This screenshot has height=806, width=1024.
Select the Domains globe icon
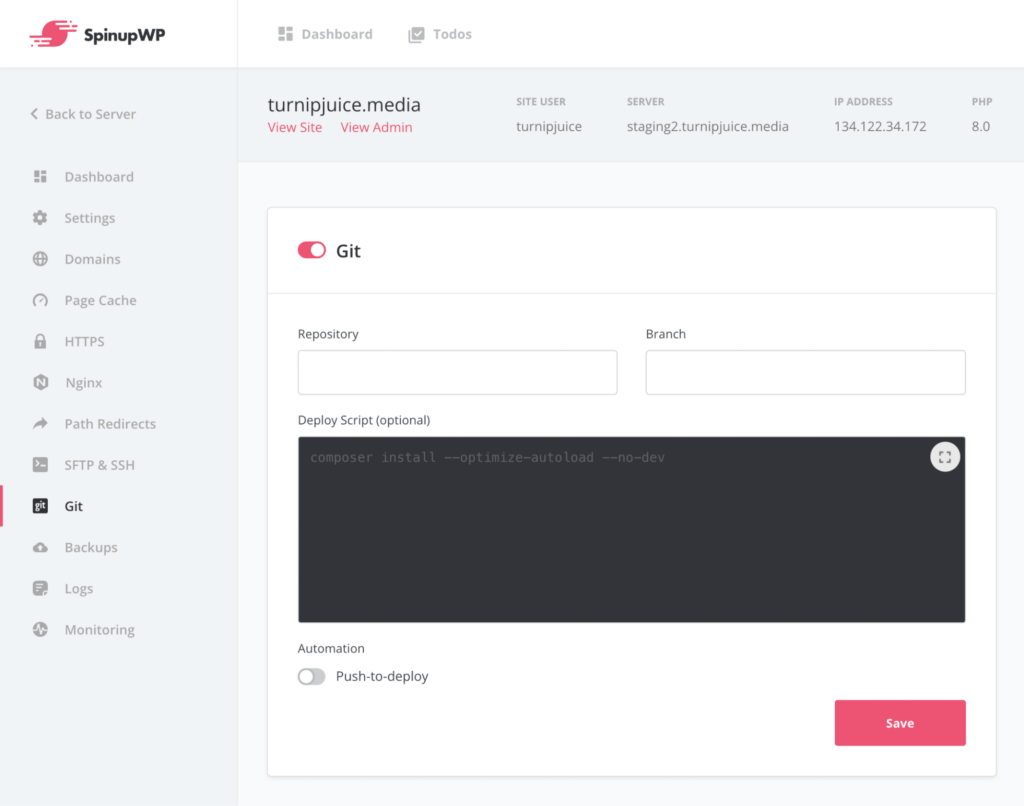click(40, 258)
